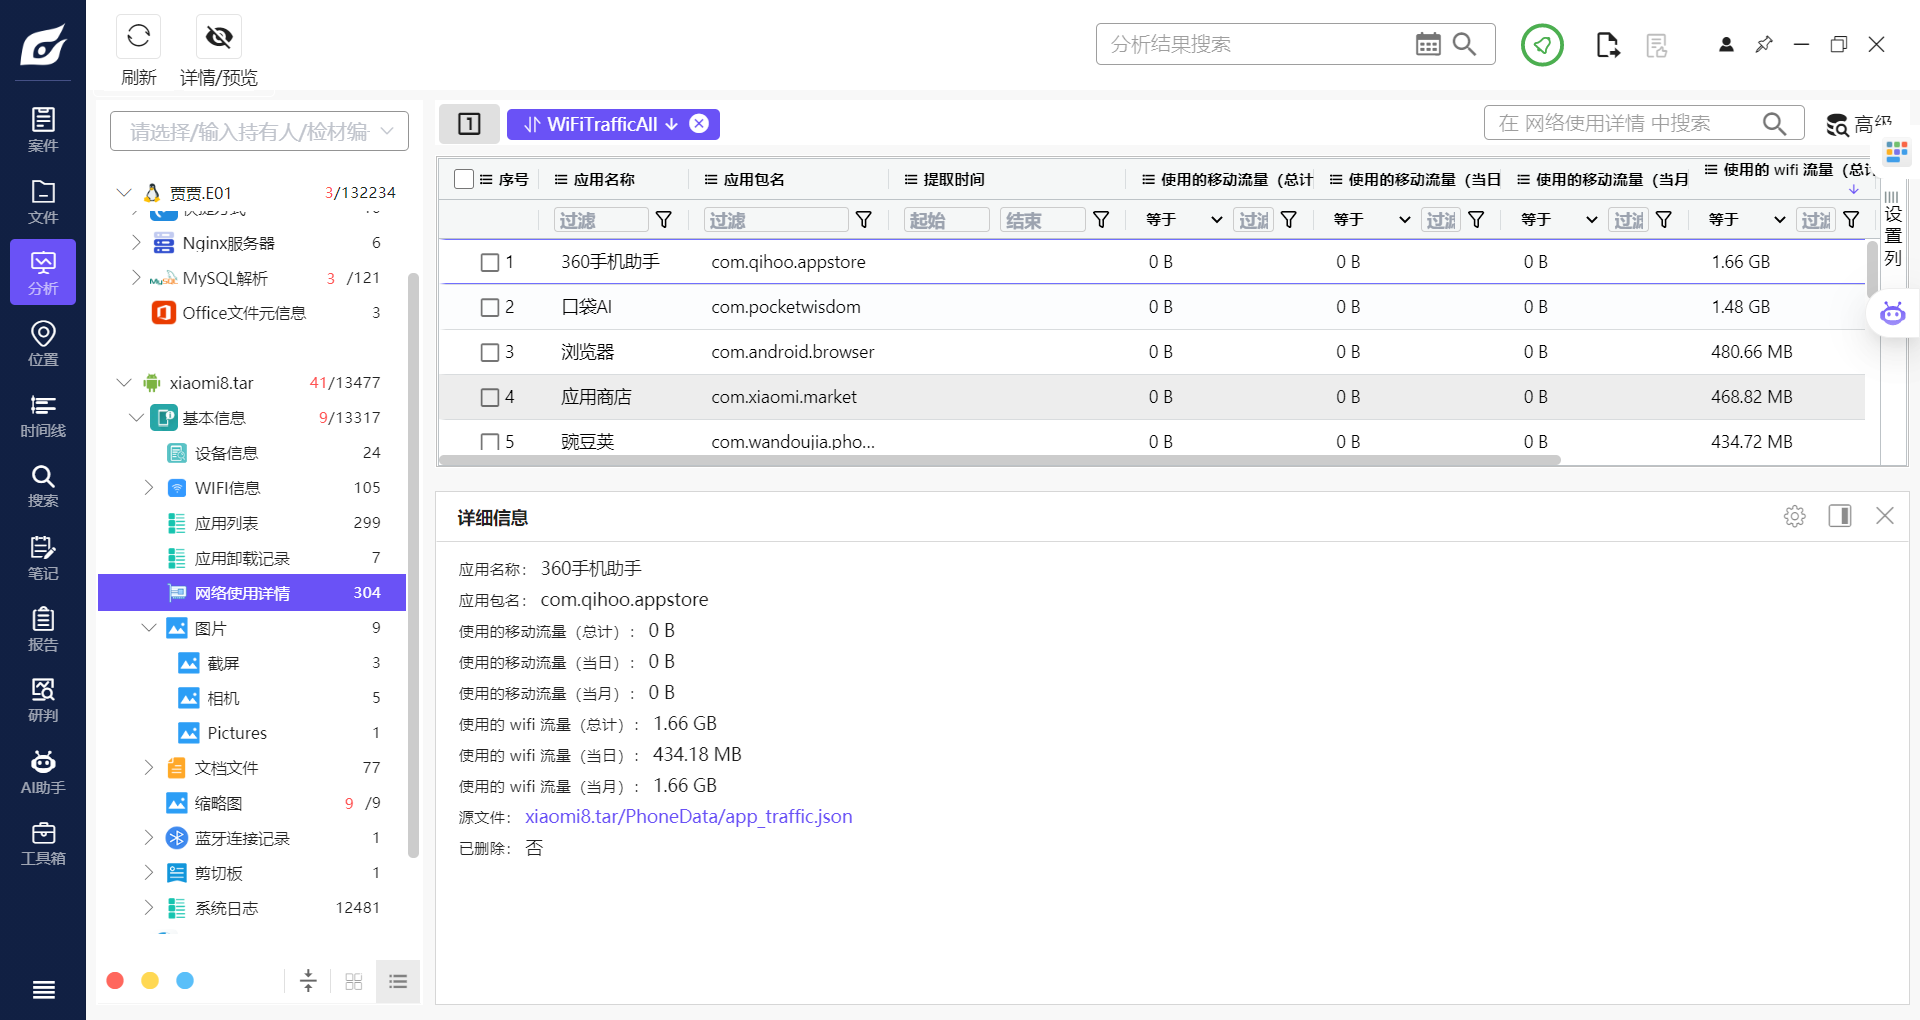The height and width of the screenshot is (1020, 1920).
Task: Open the 案件 (Case) sidebar section
Action: click(43, 130)
